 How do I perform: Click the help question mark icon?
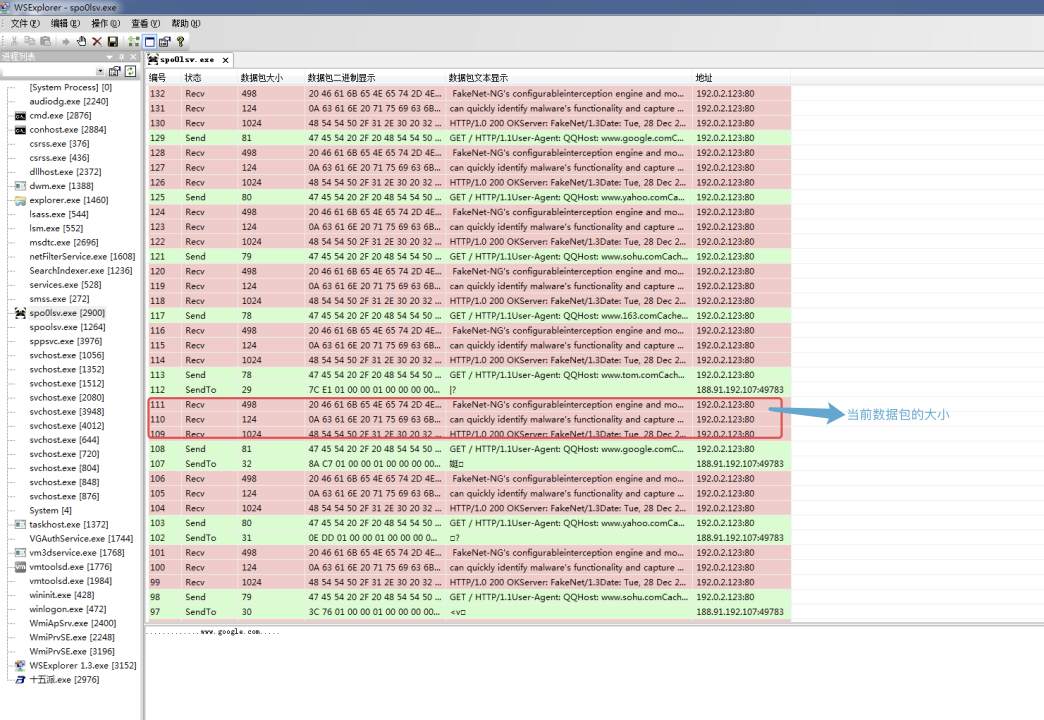coord(181,41)
